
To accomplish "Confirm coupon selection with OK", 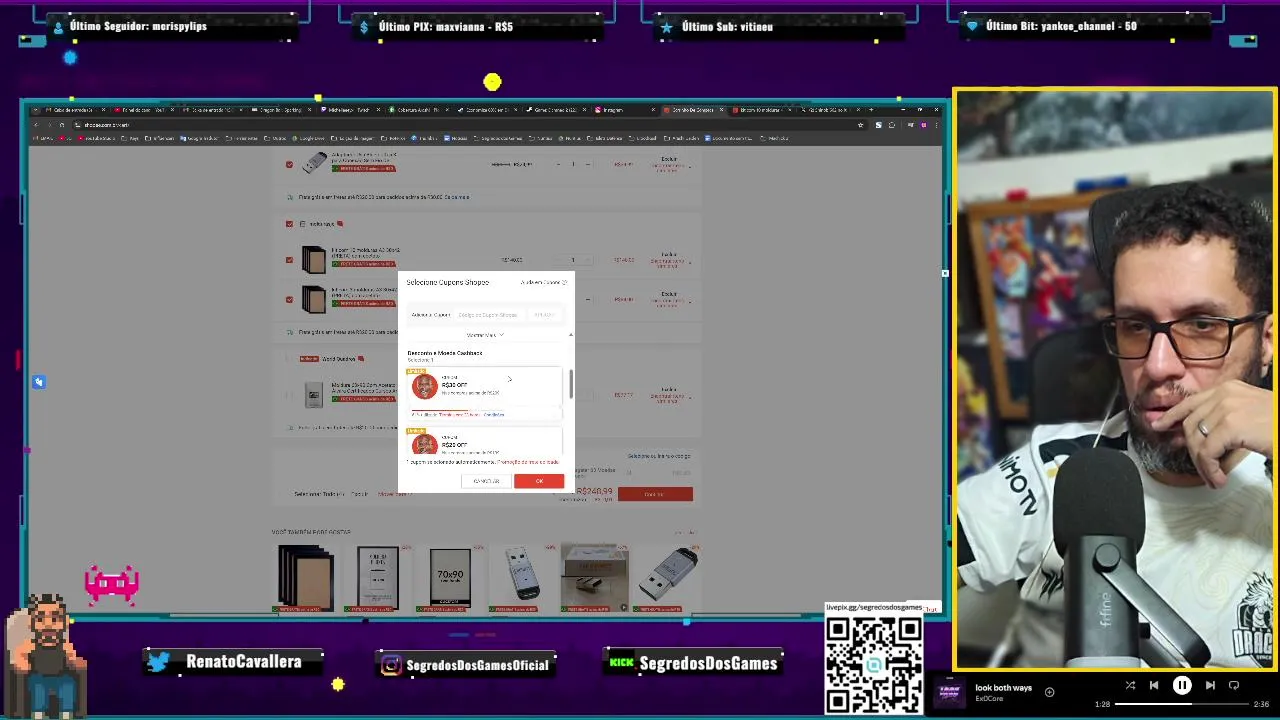I will coord(539,481).
